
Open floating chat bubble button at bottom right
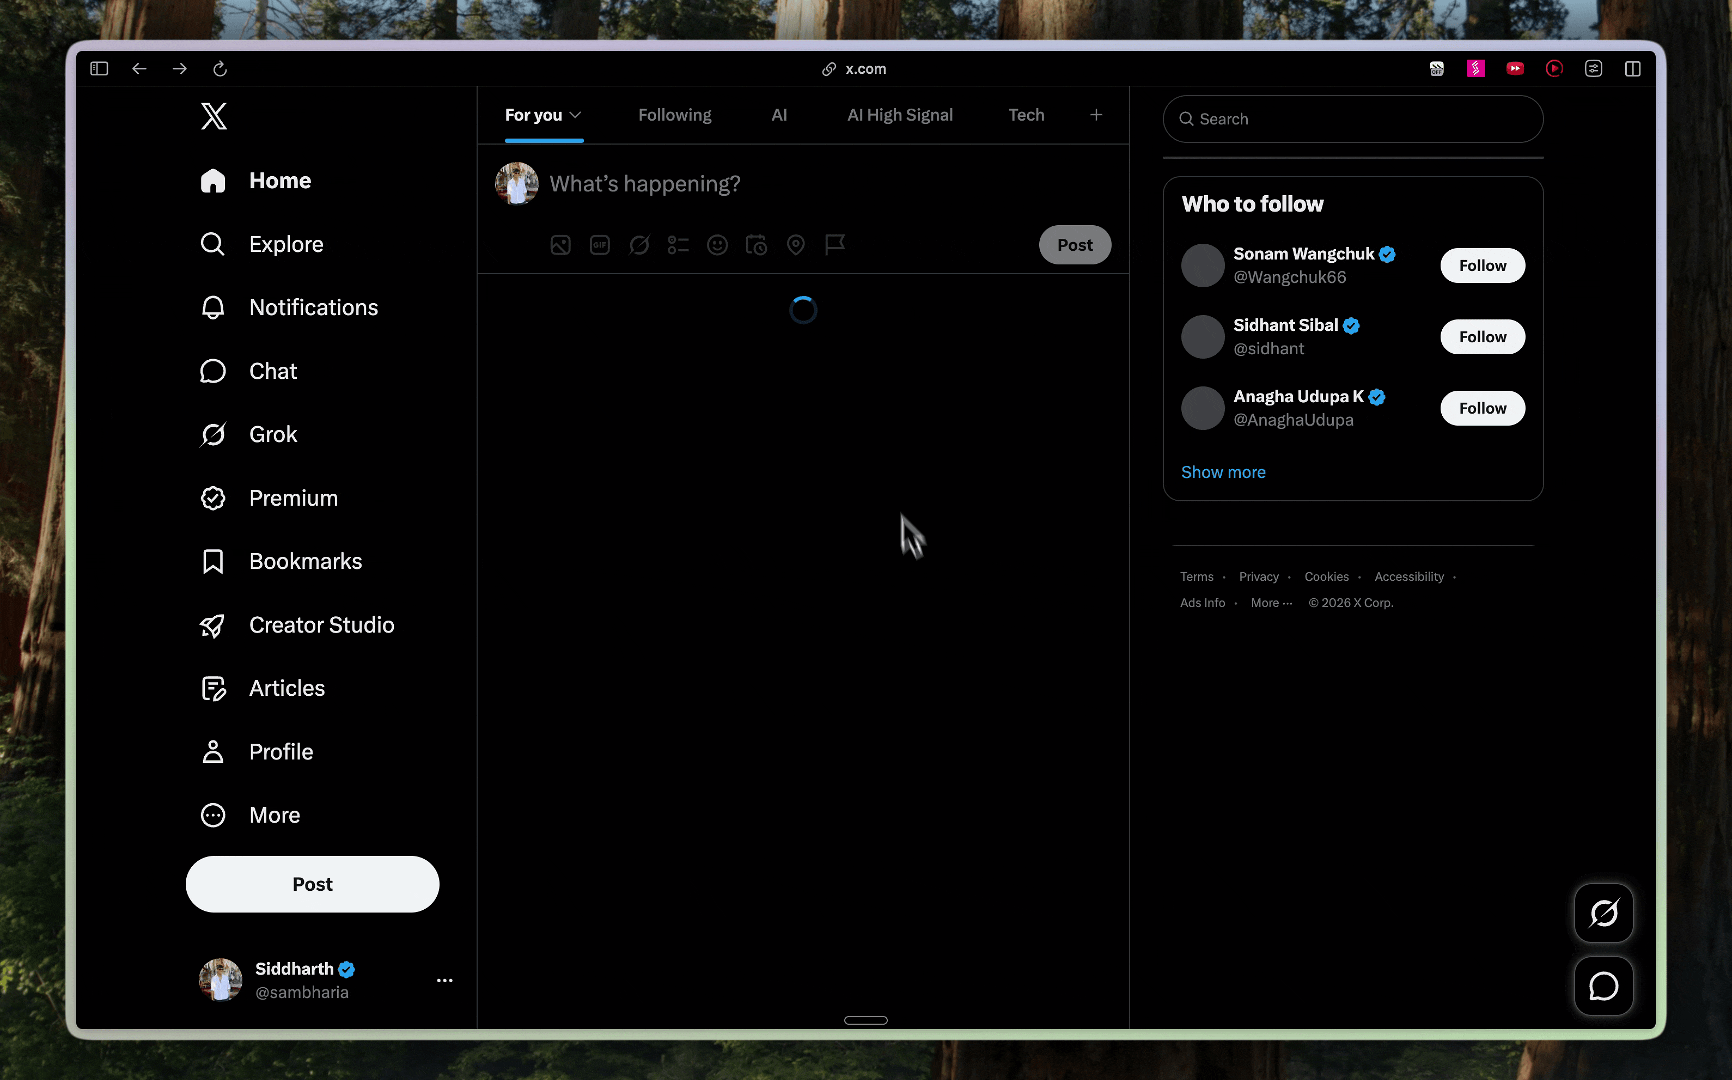(x=1604, y=986)
